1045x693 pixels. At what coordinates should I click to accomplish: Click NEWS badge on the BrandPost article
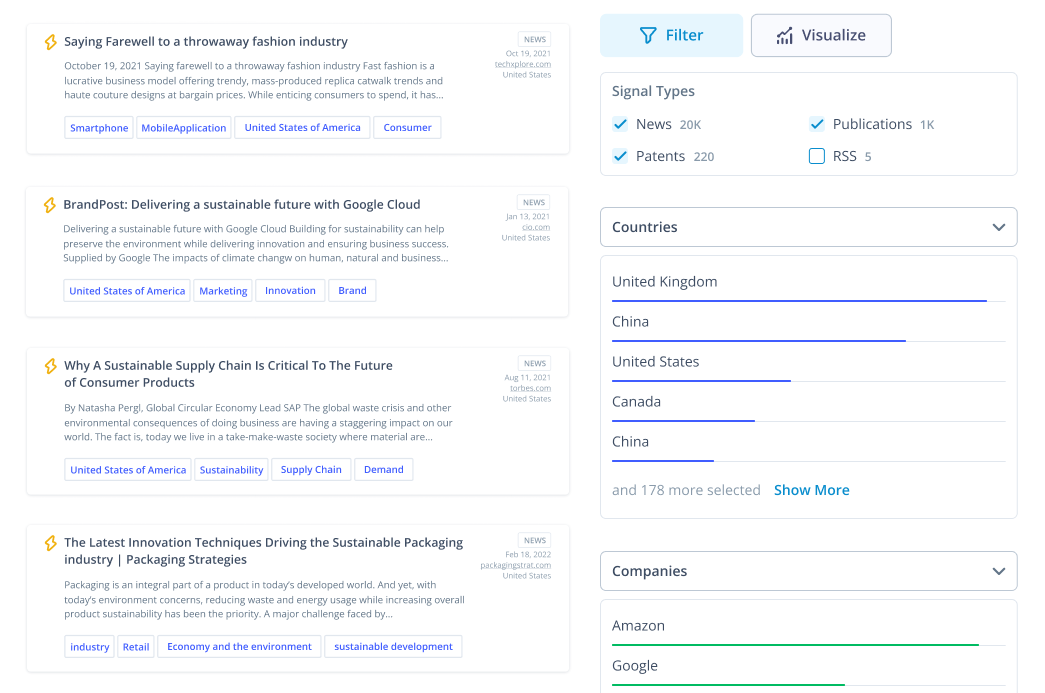(x=534, y=203)
